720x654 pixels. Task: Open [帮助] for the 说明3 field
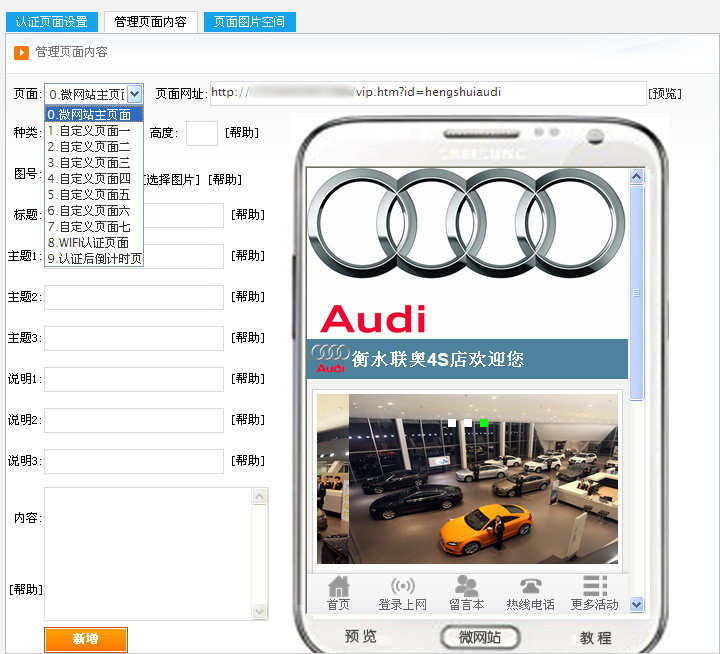[x=248, y=460]
